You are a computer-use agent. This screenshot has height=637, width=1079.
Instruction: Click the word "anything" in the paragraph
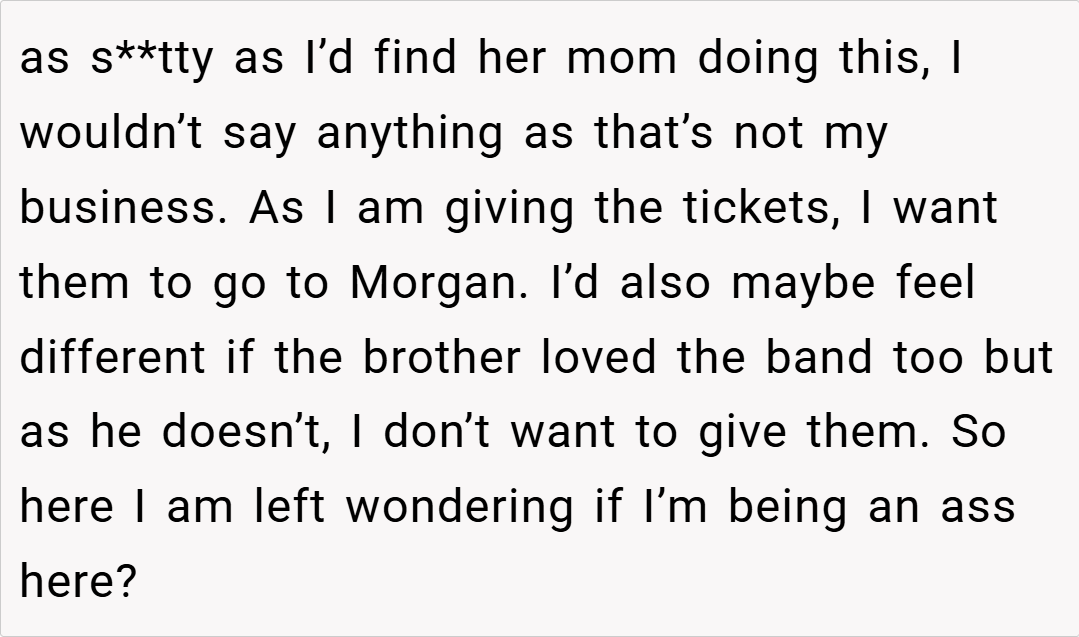pos(410,134)
